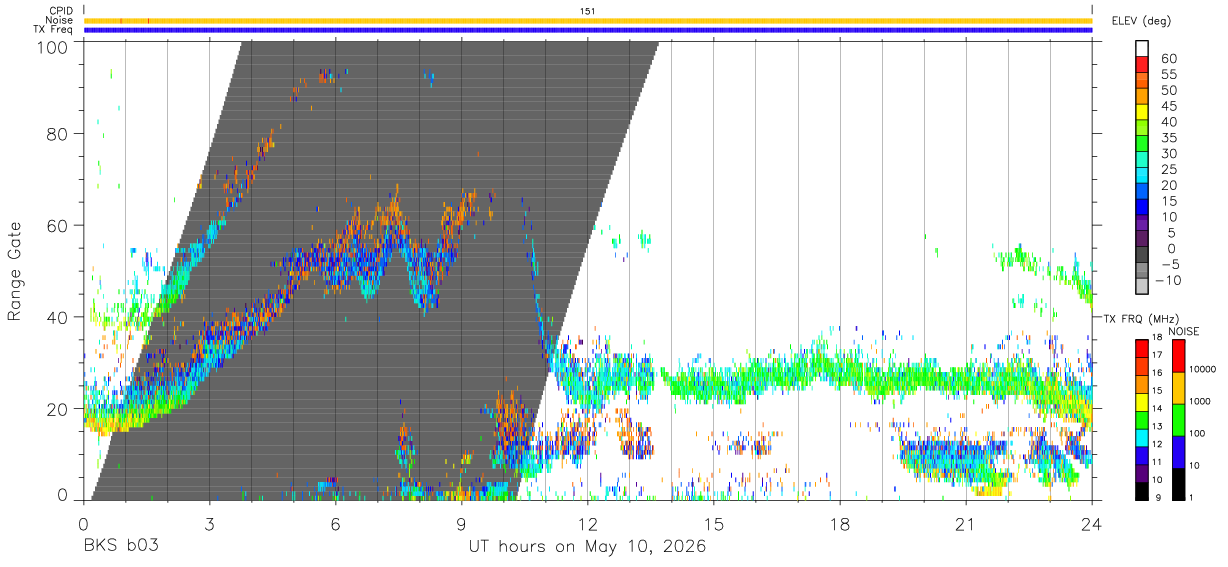
Task: Click the Noise row label
Action: 60,20
